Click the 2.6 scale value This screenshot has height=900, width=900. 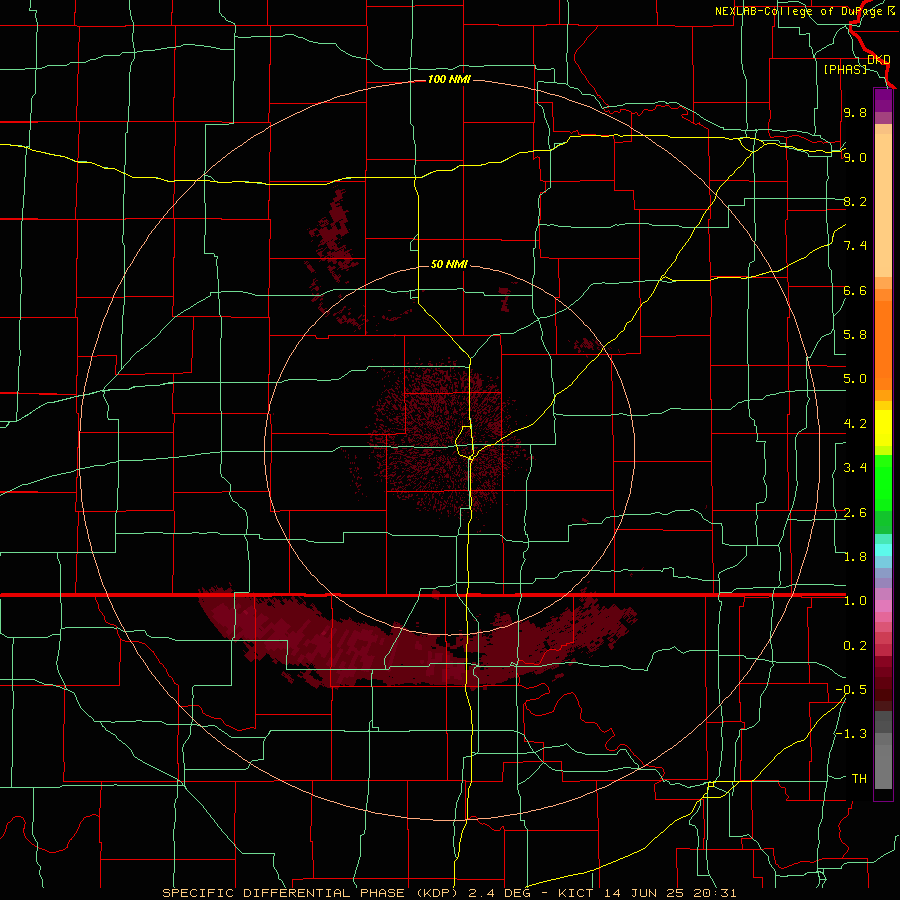(855, 513)
